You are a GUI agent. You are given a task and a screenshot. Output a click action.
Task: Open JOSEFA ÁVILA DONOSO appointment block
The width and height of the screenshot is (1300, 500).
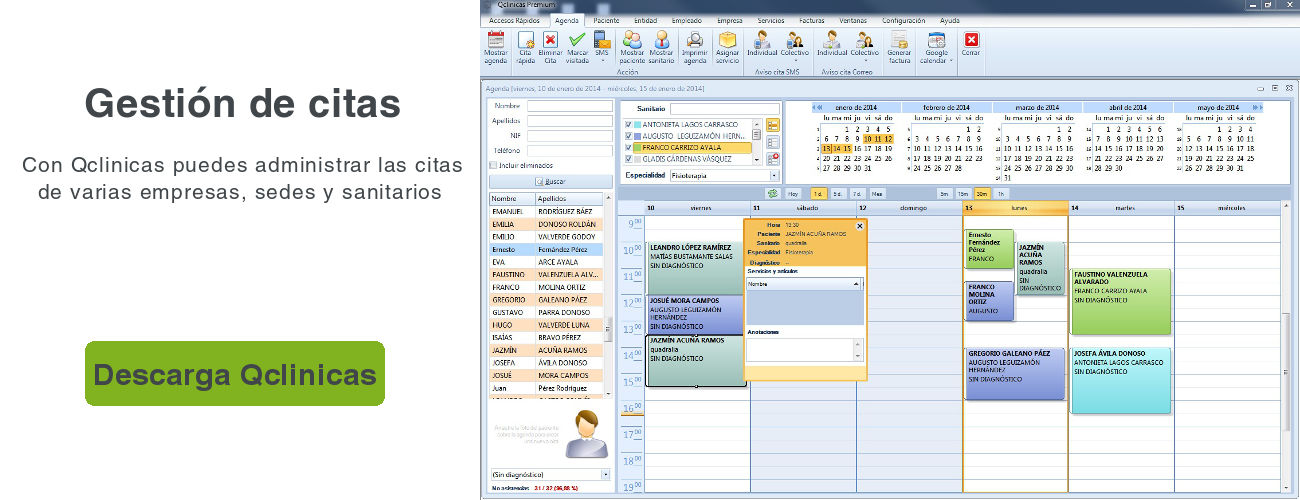click(x=1120, y=380)
